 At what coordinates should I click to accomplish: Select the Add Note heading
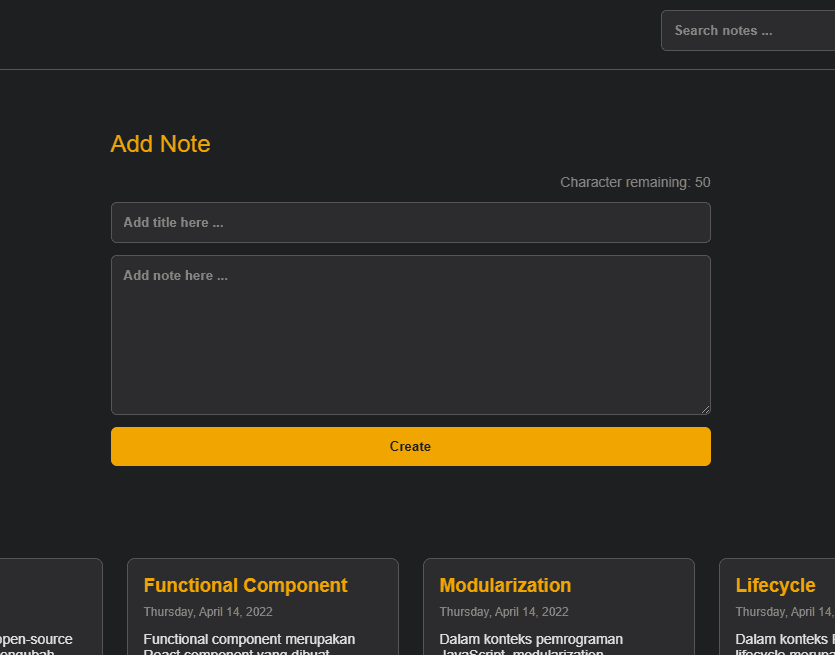coord(160,144)
